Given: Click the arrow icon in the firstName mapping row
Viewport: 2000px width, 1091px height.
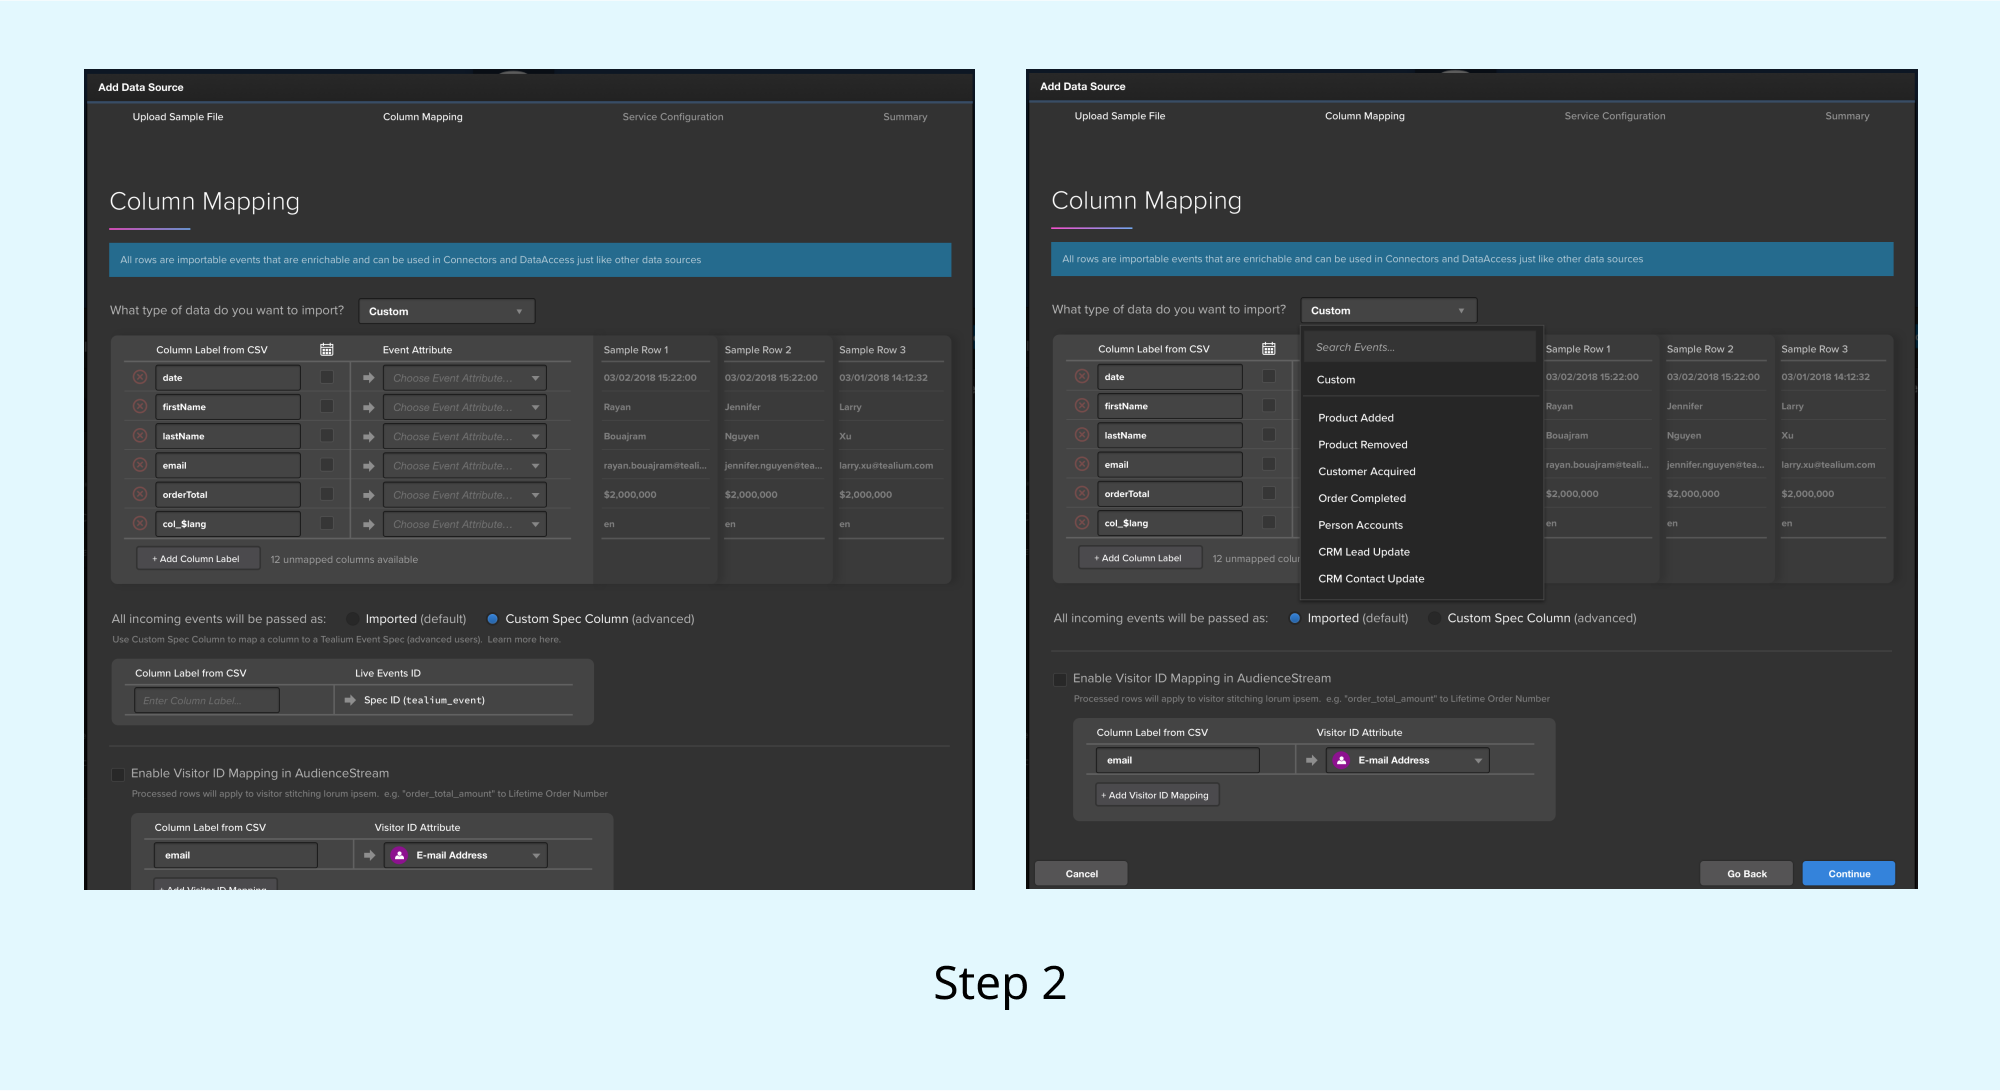Looking at the screenshot, I should click(x=368, y=407).
